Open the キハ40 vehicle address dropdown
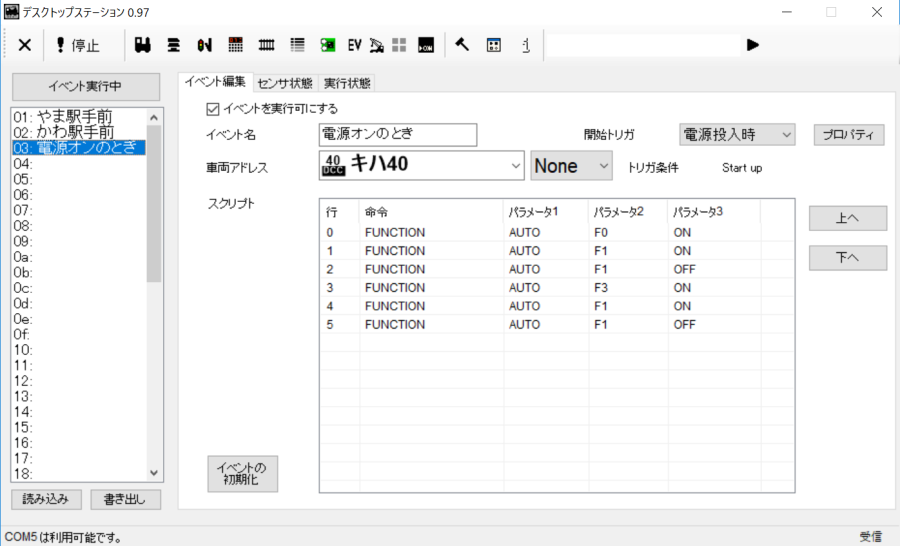 421,165
